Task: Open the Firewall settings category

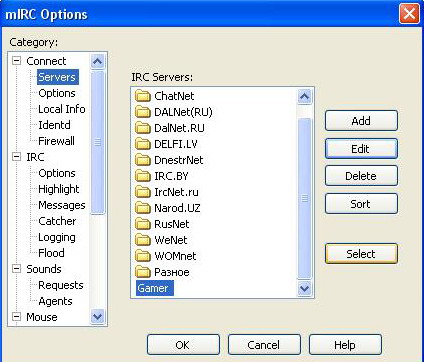Action: pos(56,141)
